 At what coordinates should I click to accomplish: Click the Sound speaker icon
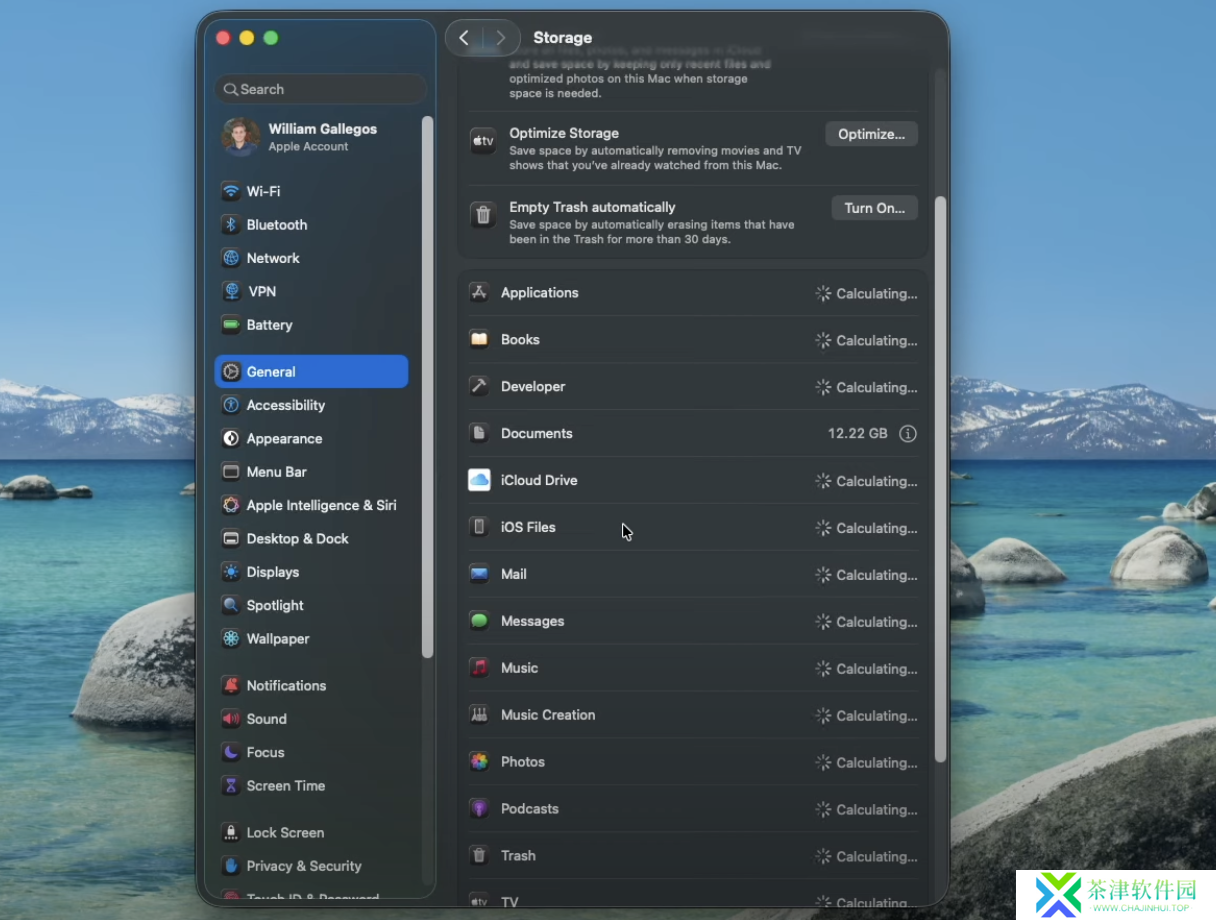pyautogui.click(x=231, y=719)
